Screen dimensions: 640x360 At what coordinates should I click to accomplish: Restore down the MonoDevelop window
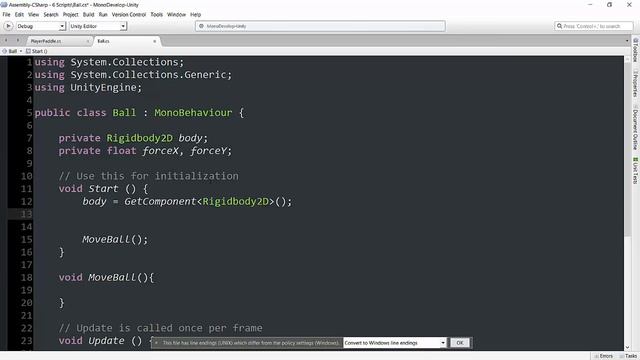click(x=609, y=5)
